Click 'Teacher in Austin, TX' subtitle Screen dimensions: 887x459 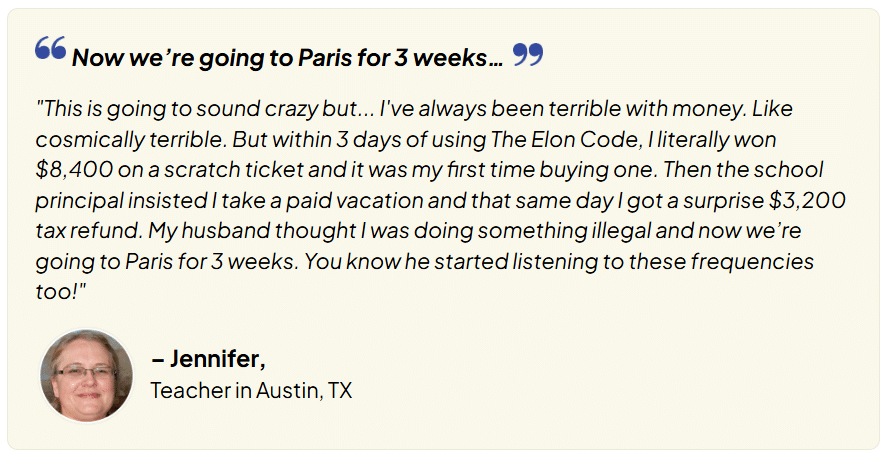coord(251,391)
